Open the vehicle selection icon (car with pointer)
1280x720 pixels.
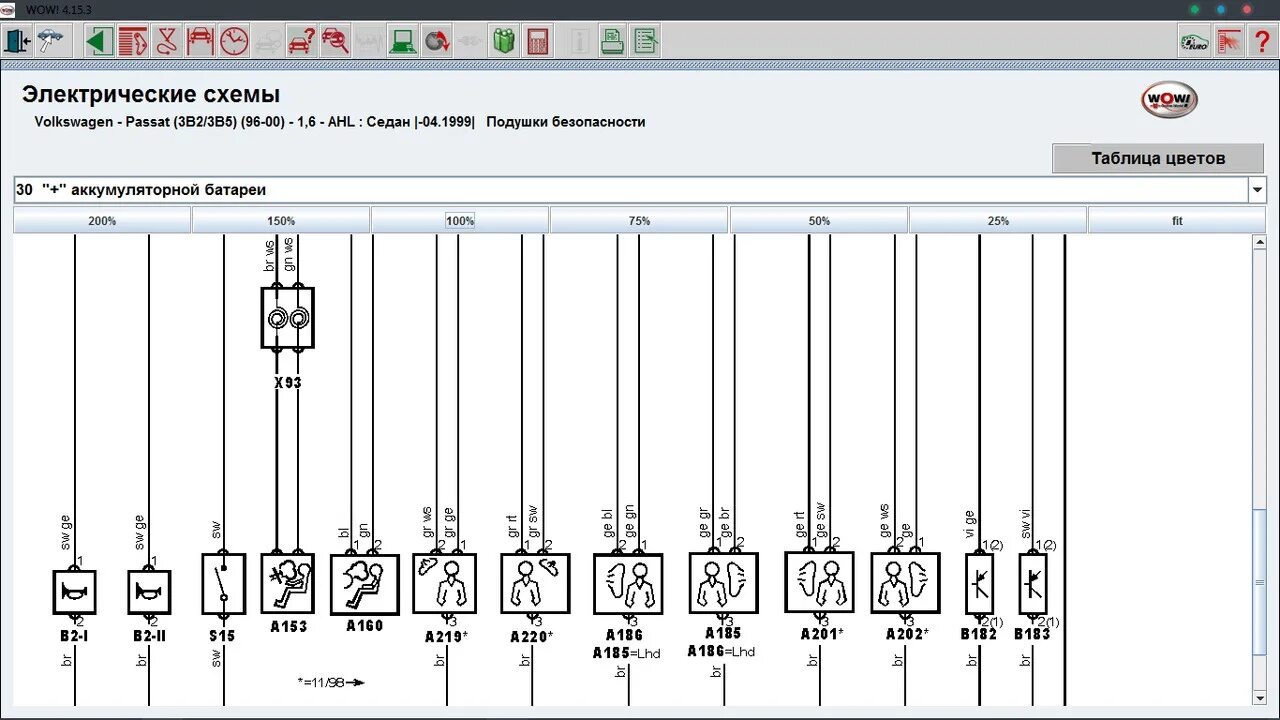50,41
